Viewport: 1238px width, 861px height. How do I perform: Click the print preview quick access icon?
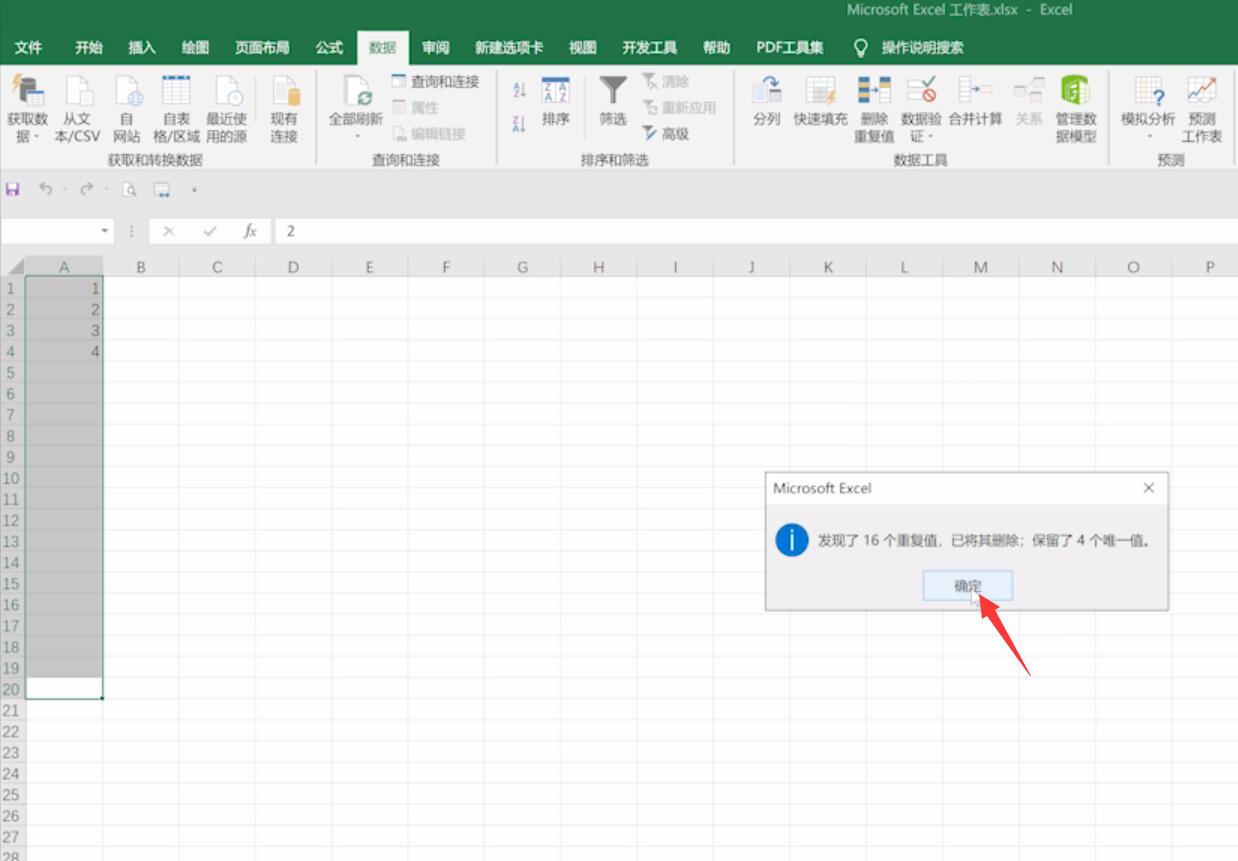coord(129,189)
